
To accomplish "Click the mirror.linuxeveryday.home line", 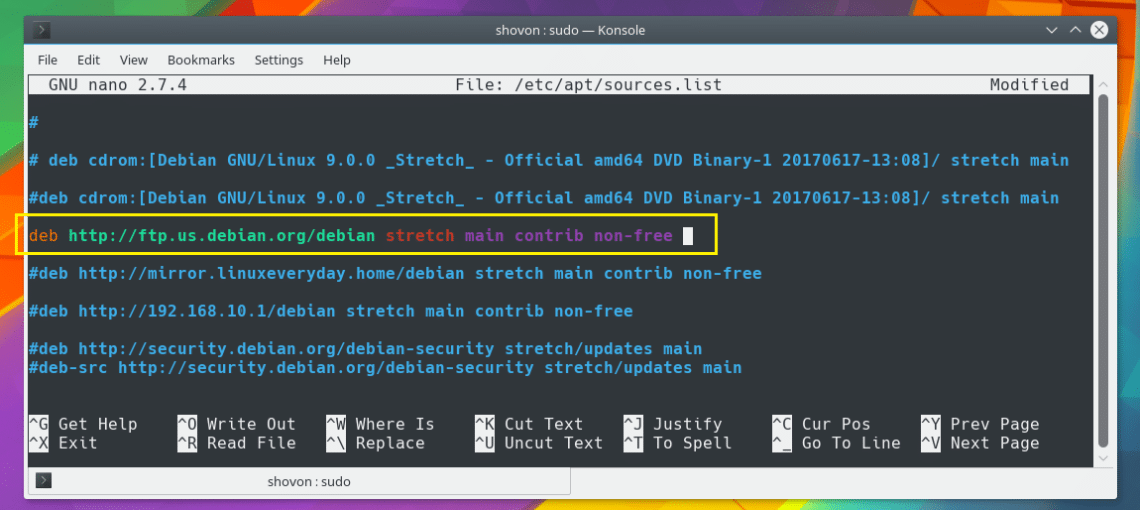I will pos(395,274).
